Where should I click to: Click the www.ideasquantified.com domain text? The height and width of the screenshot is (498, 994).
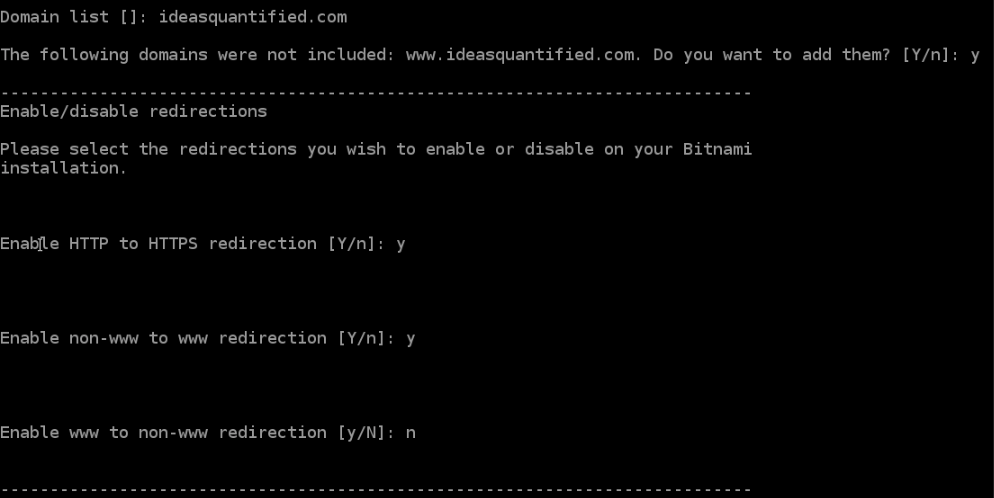click(x=519, y=55)
